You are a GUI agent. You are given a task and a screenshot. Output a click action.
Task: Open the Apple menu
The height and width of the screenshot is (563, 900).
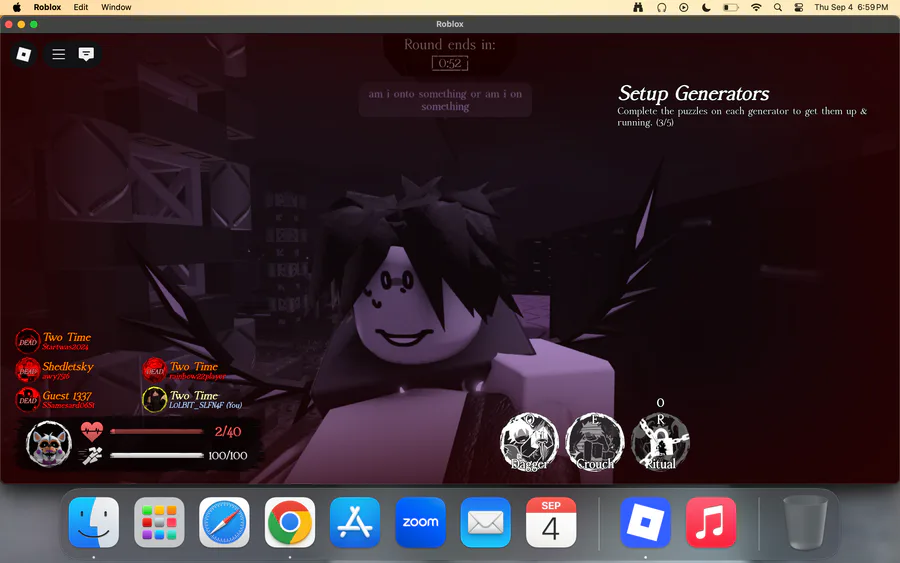(x=17, y=7)
